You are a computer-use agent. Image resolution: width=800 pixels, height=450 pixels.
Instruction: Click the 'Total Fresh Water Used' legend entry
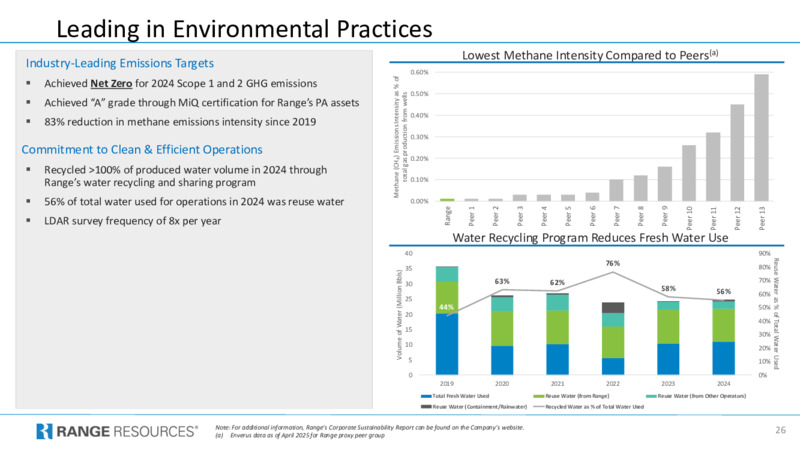(x=455, y=396)
